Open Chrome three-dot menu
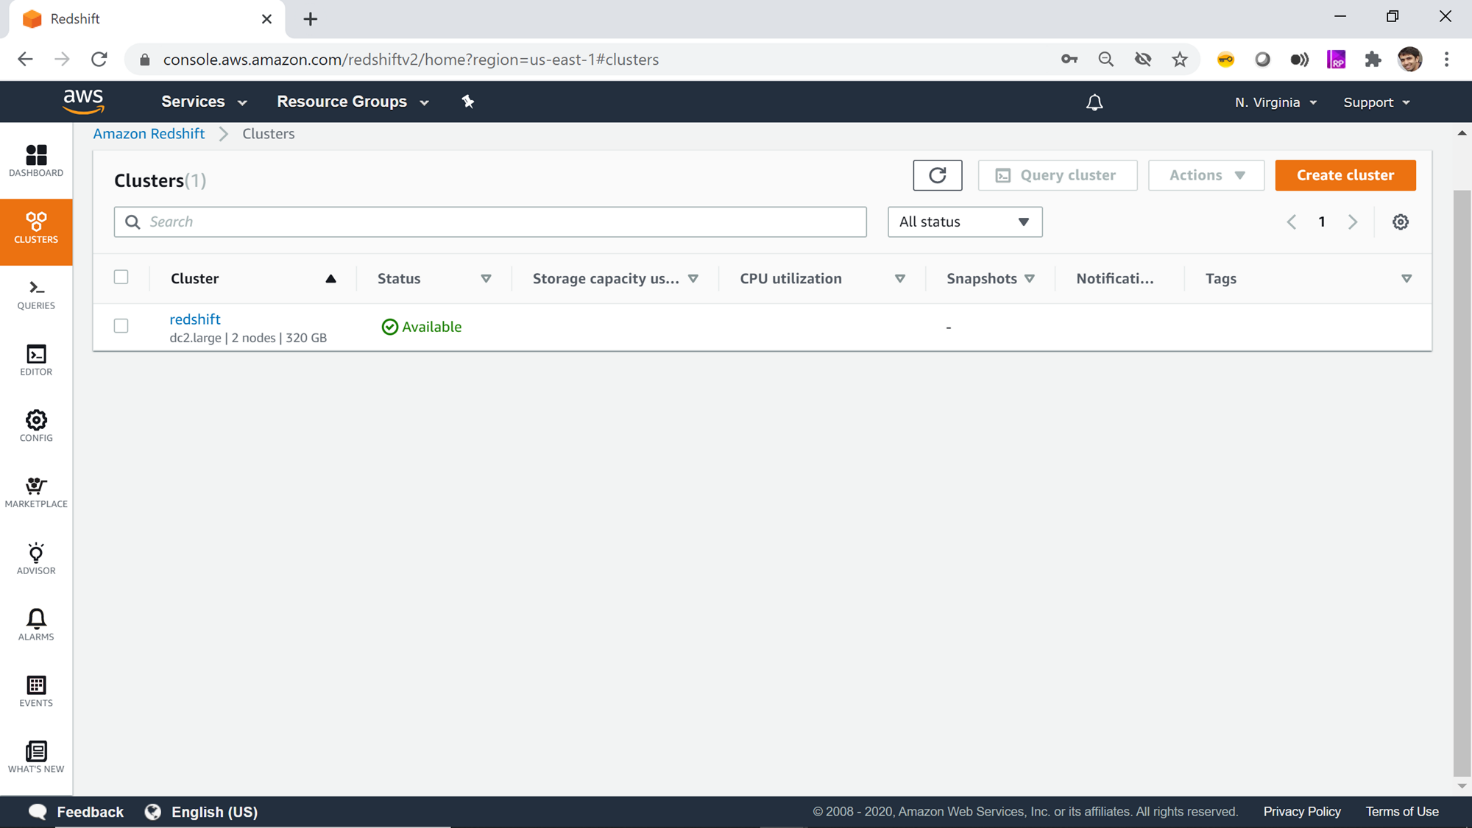The height and width of the screenshot is (828, 1472). pyautogui.click(x=1447, y=59)
